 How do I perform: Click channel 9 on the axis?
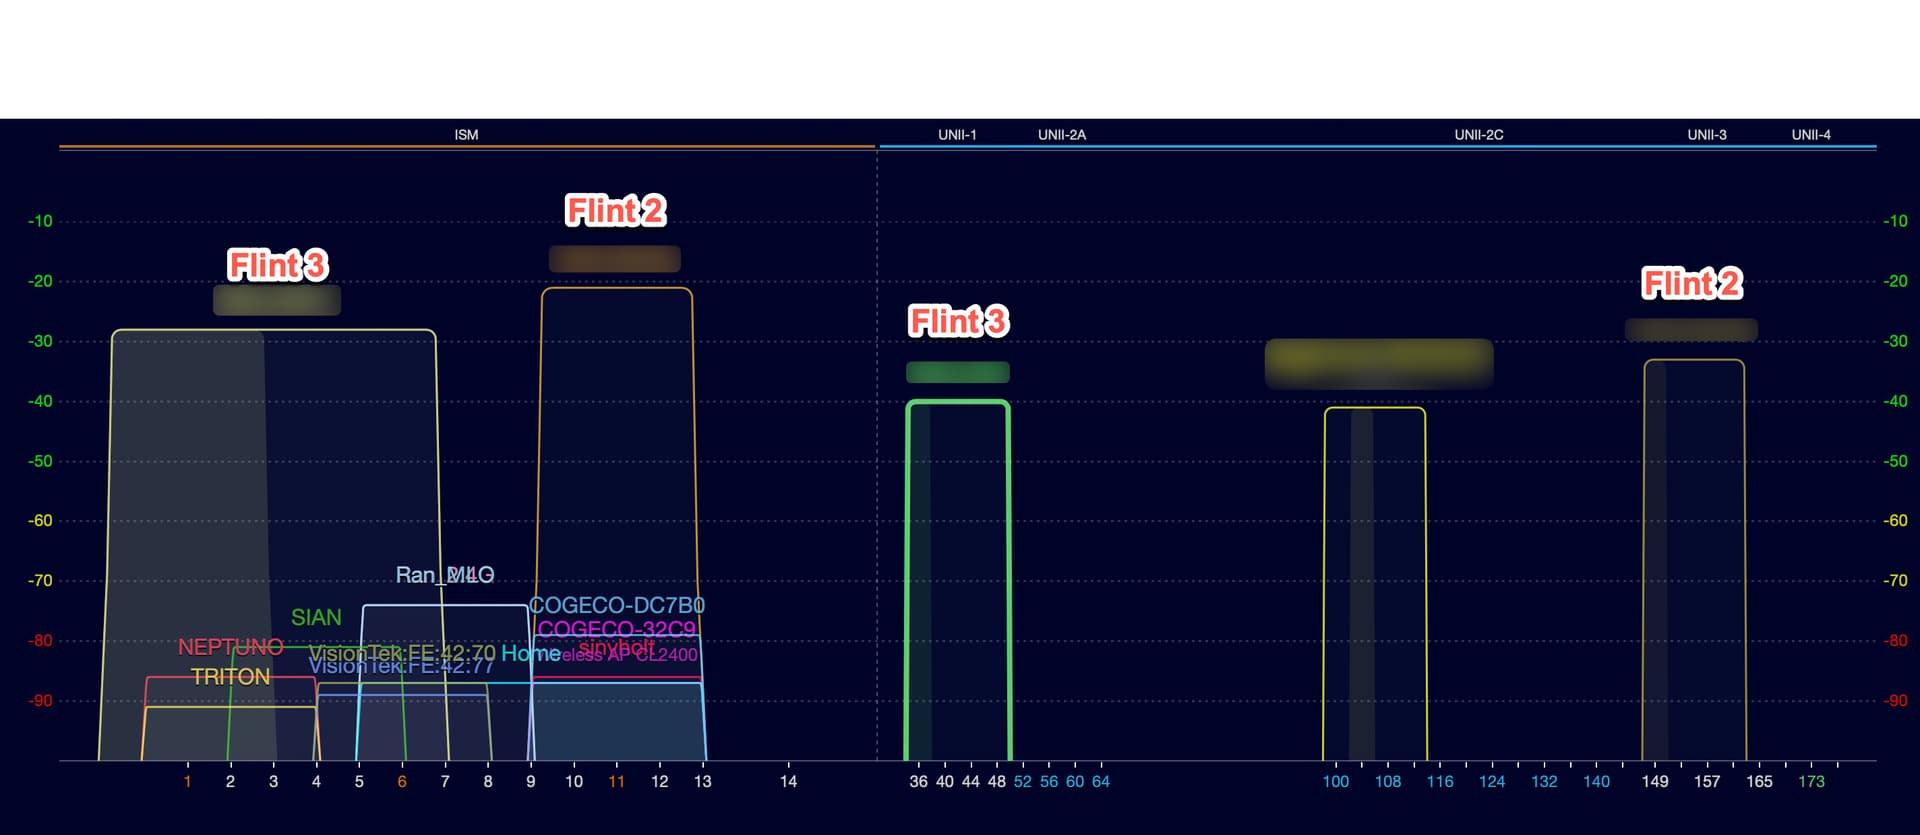point(531,782)
